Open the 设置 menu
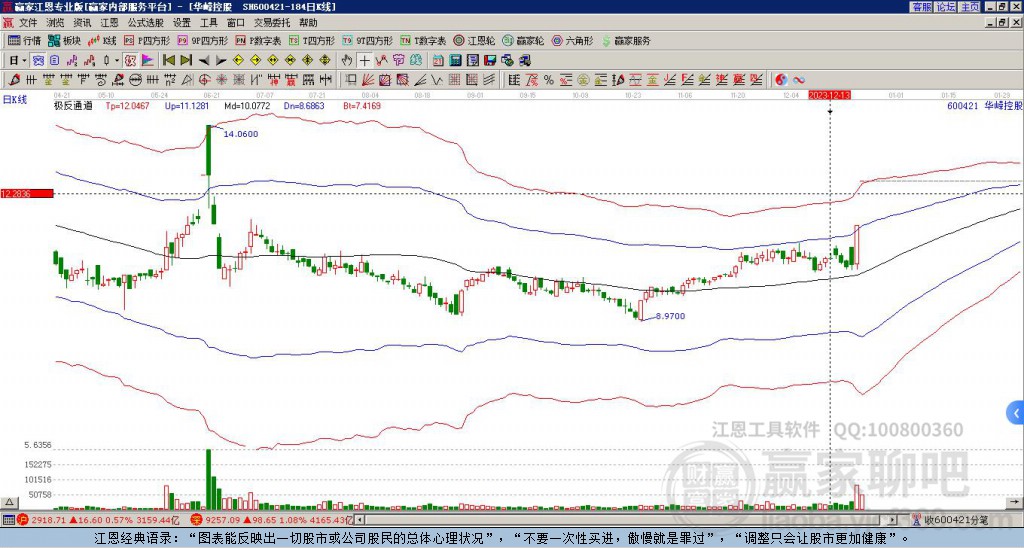Viewport: 1024px width, 548px height. tap(182, 23)
